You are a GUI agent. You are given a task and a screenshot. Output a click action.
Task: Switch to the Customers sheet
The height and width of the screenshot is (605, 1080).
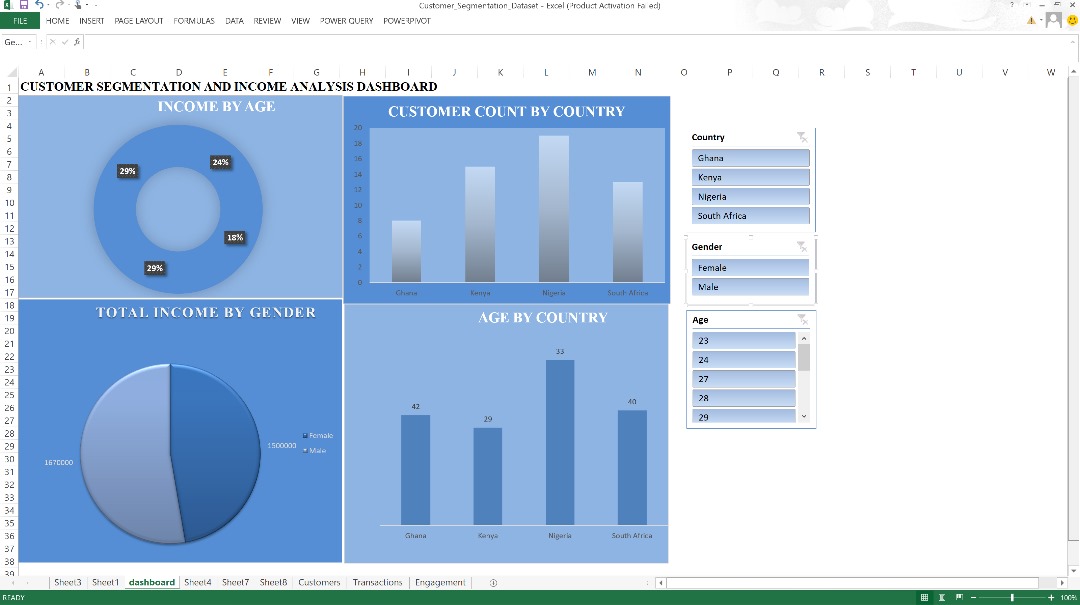click(319, 582)
